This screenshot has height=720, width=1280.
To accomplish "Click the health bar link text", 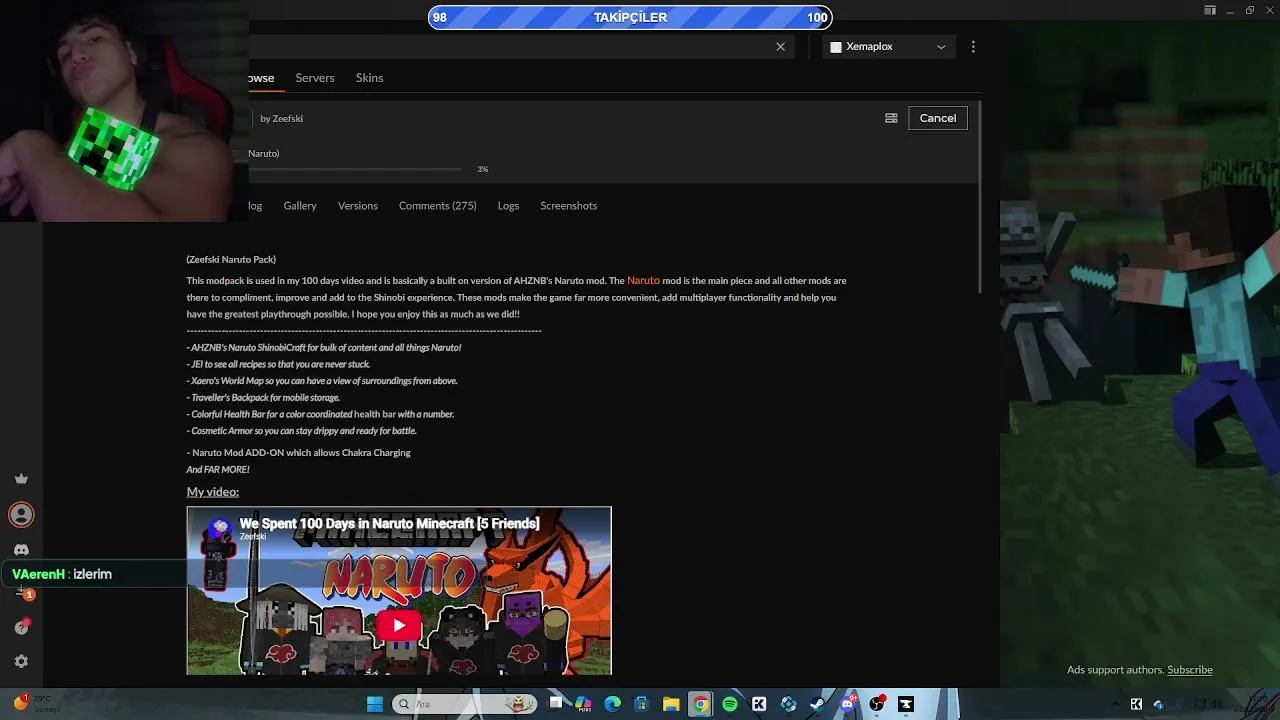I will [375, 414].
